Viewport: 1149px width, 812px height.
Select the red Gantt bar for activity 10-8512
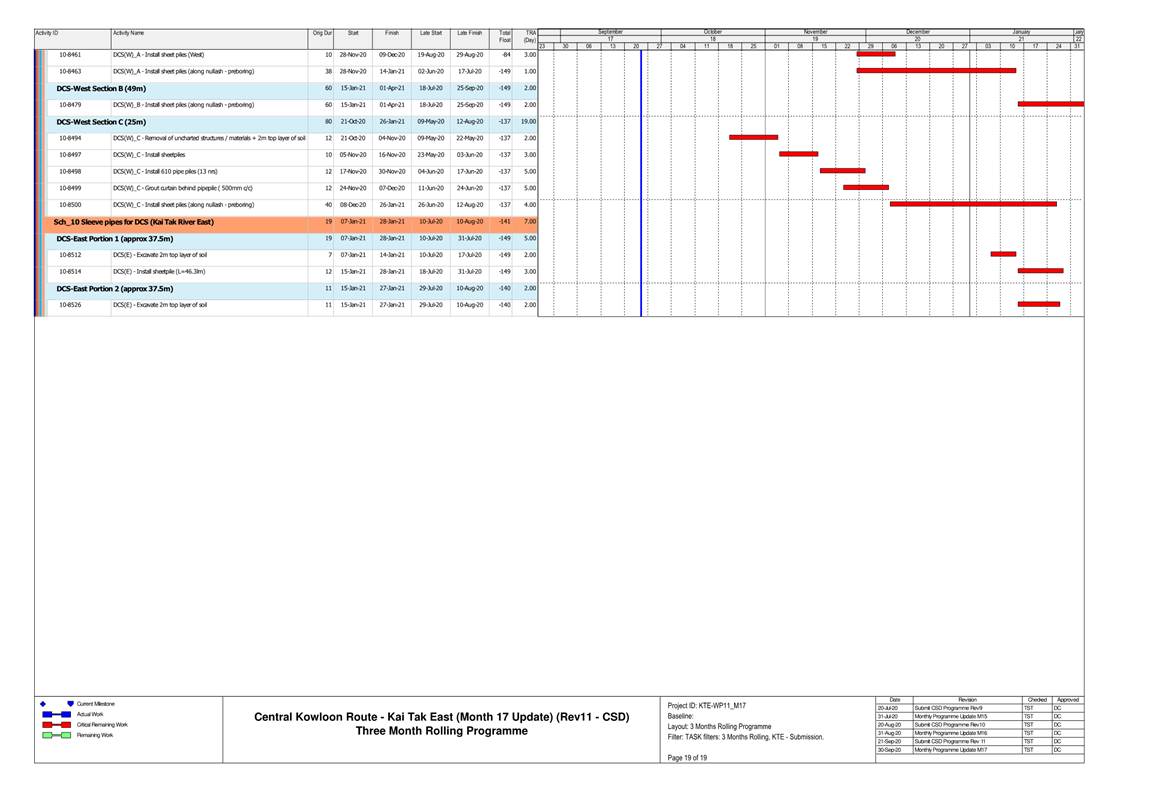pyautogui.click(x=1003, y=254)
